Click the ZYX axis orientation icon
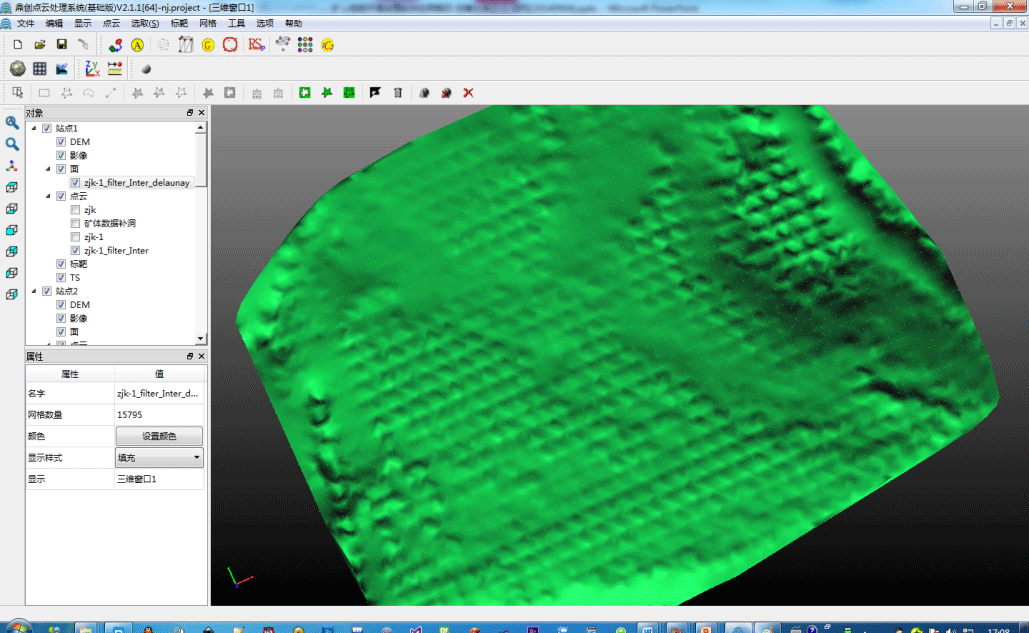1029x633 pixels. 92,69
